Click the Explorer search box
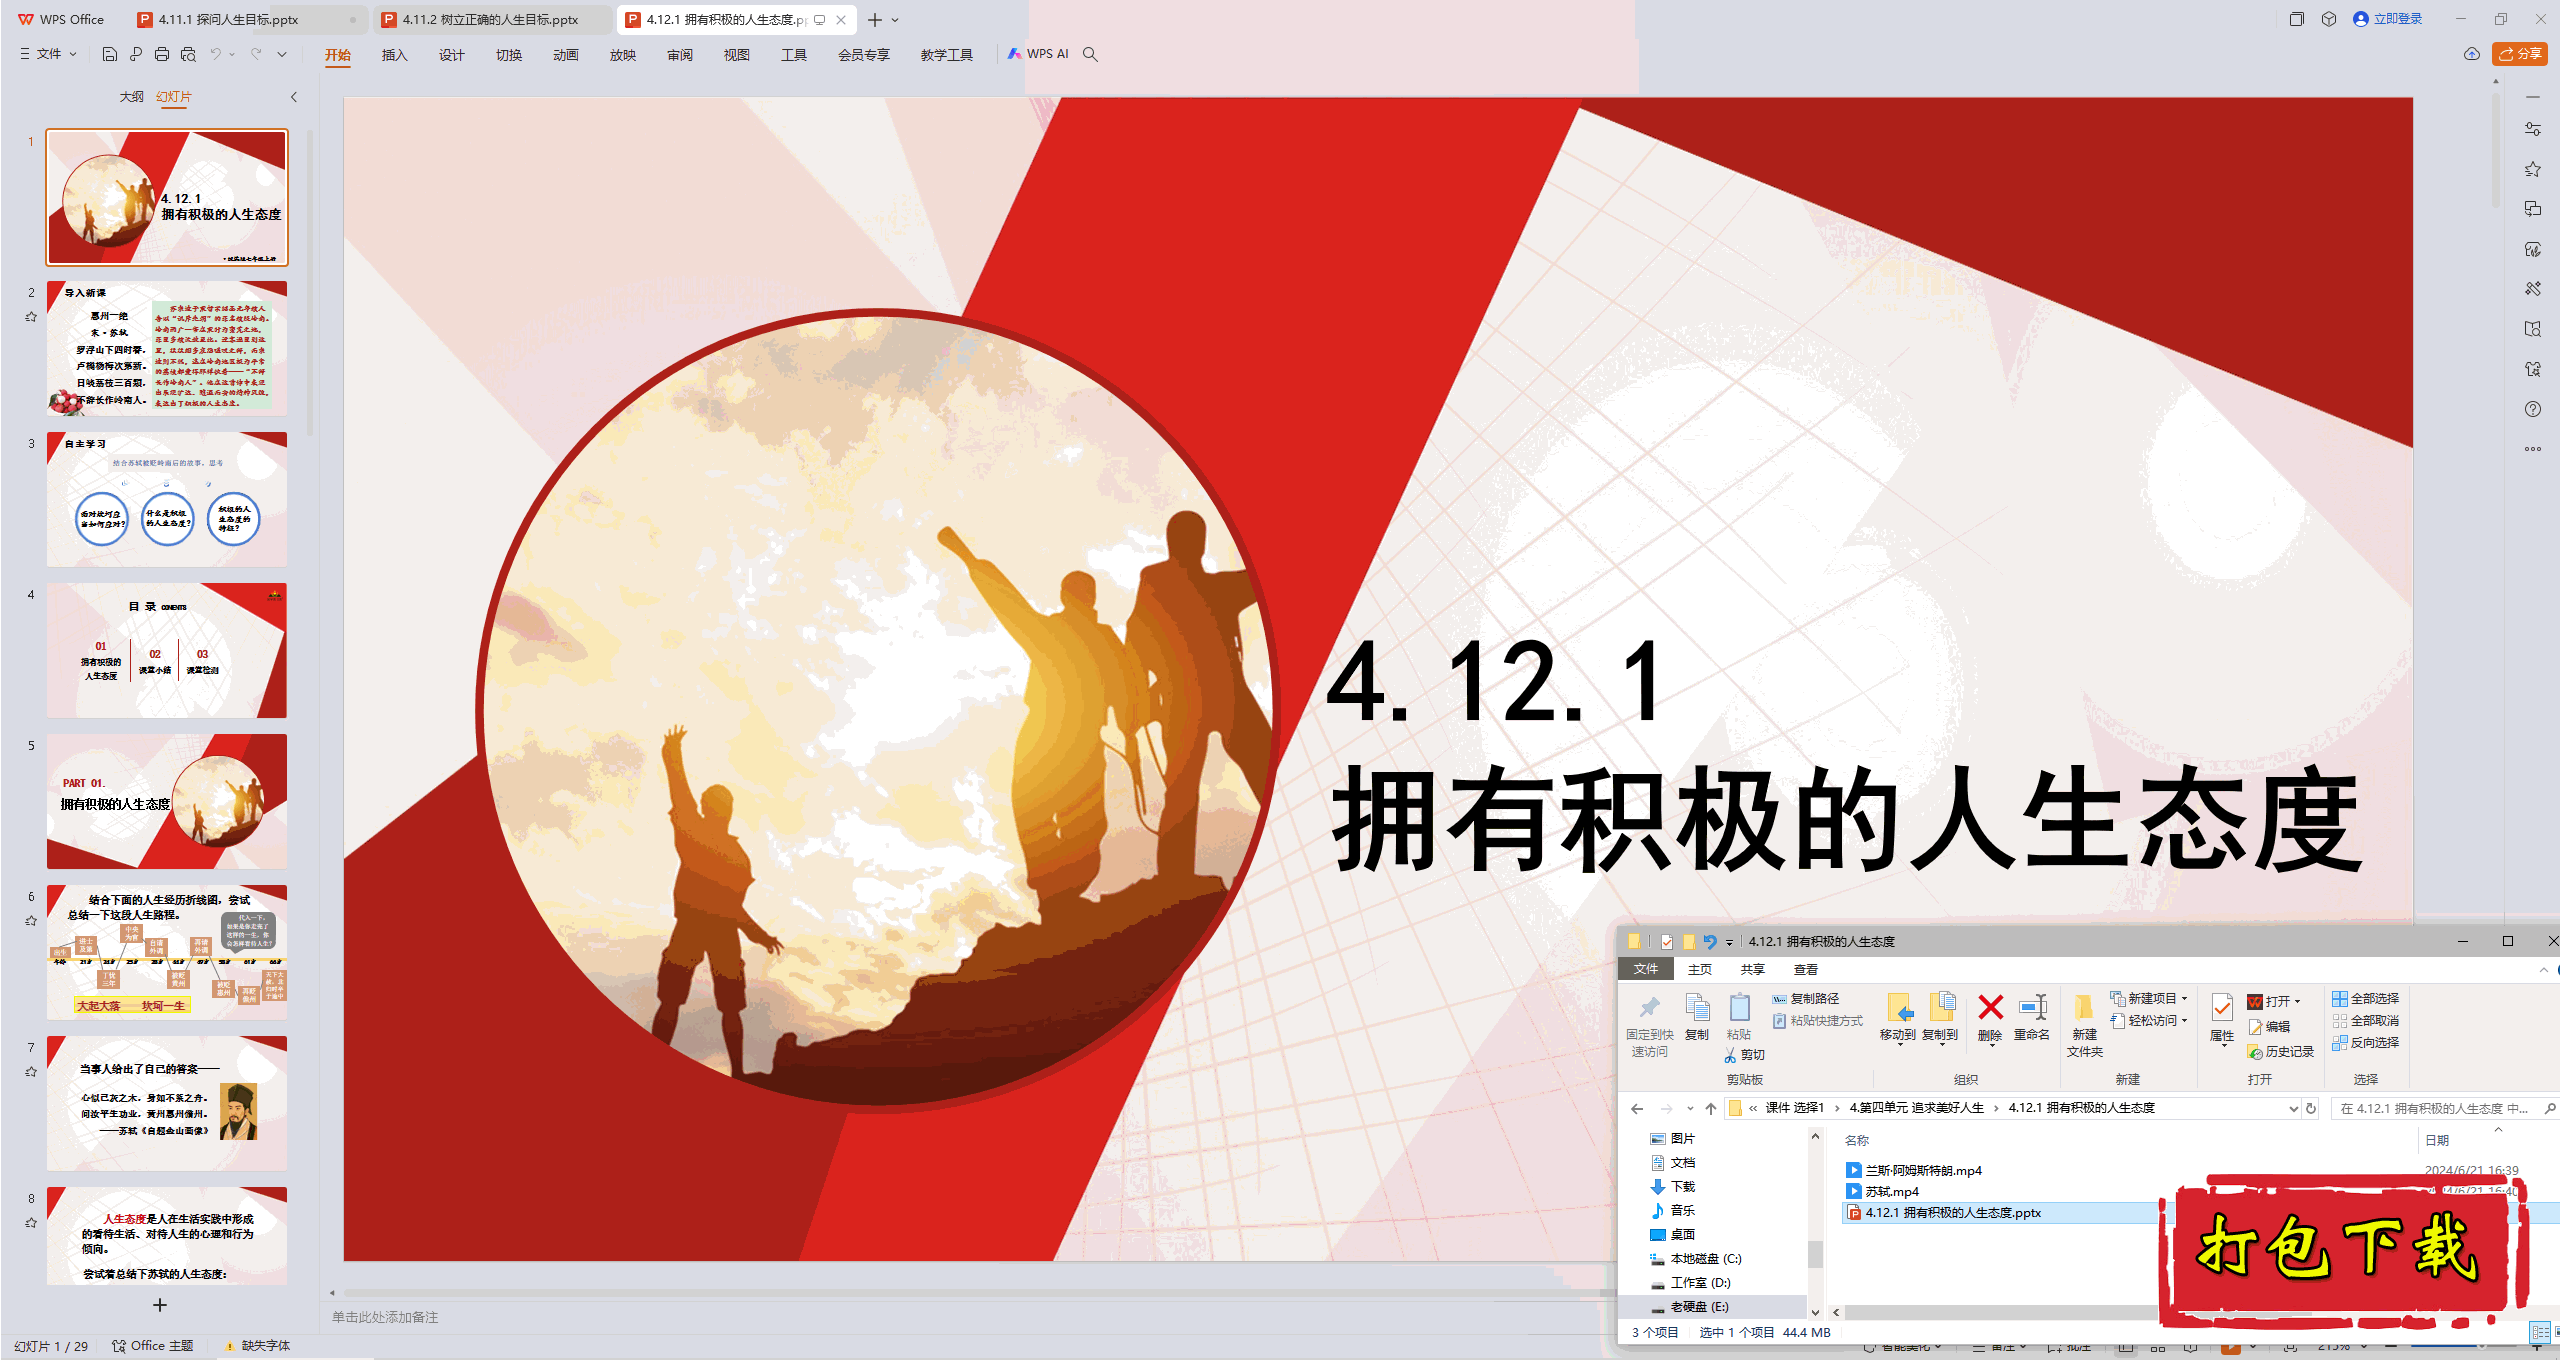This screenshot has width=2560, height=1360. click(x=2444, y=1108)
